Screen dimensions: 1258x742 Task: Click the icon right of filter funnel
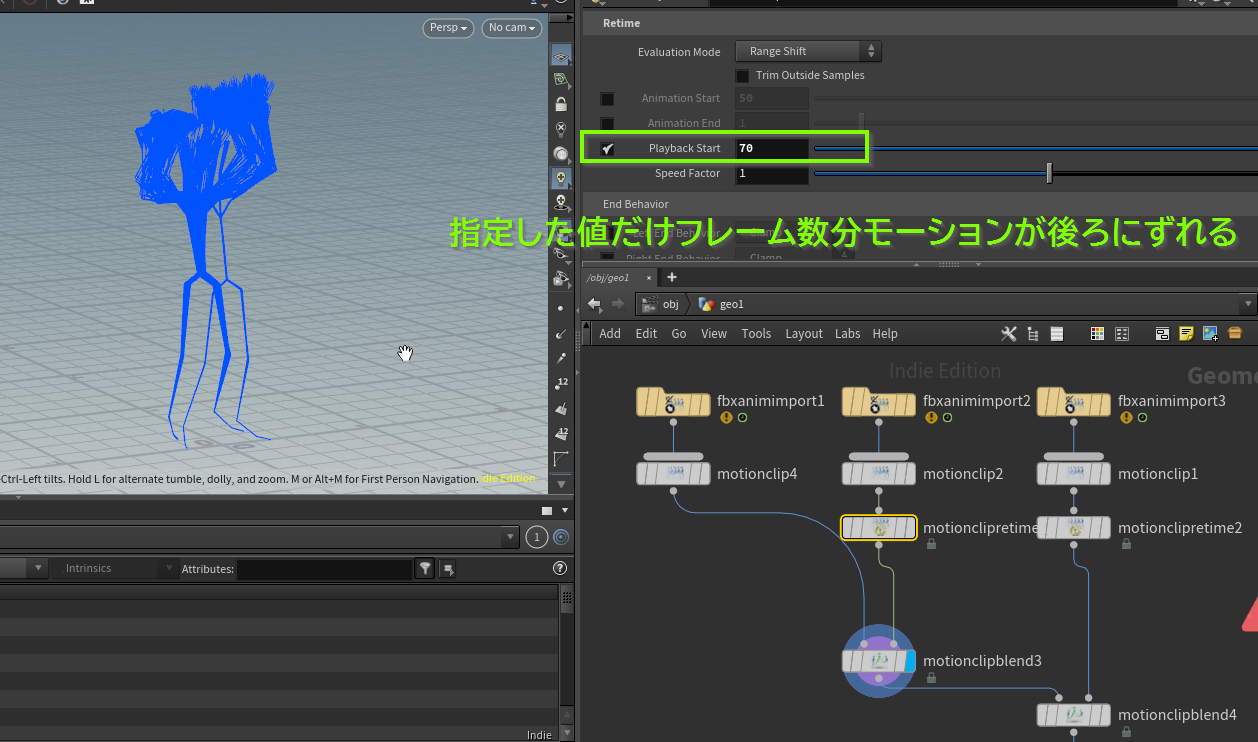point(447,568)
